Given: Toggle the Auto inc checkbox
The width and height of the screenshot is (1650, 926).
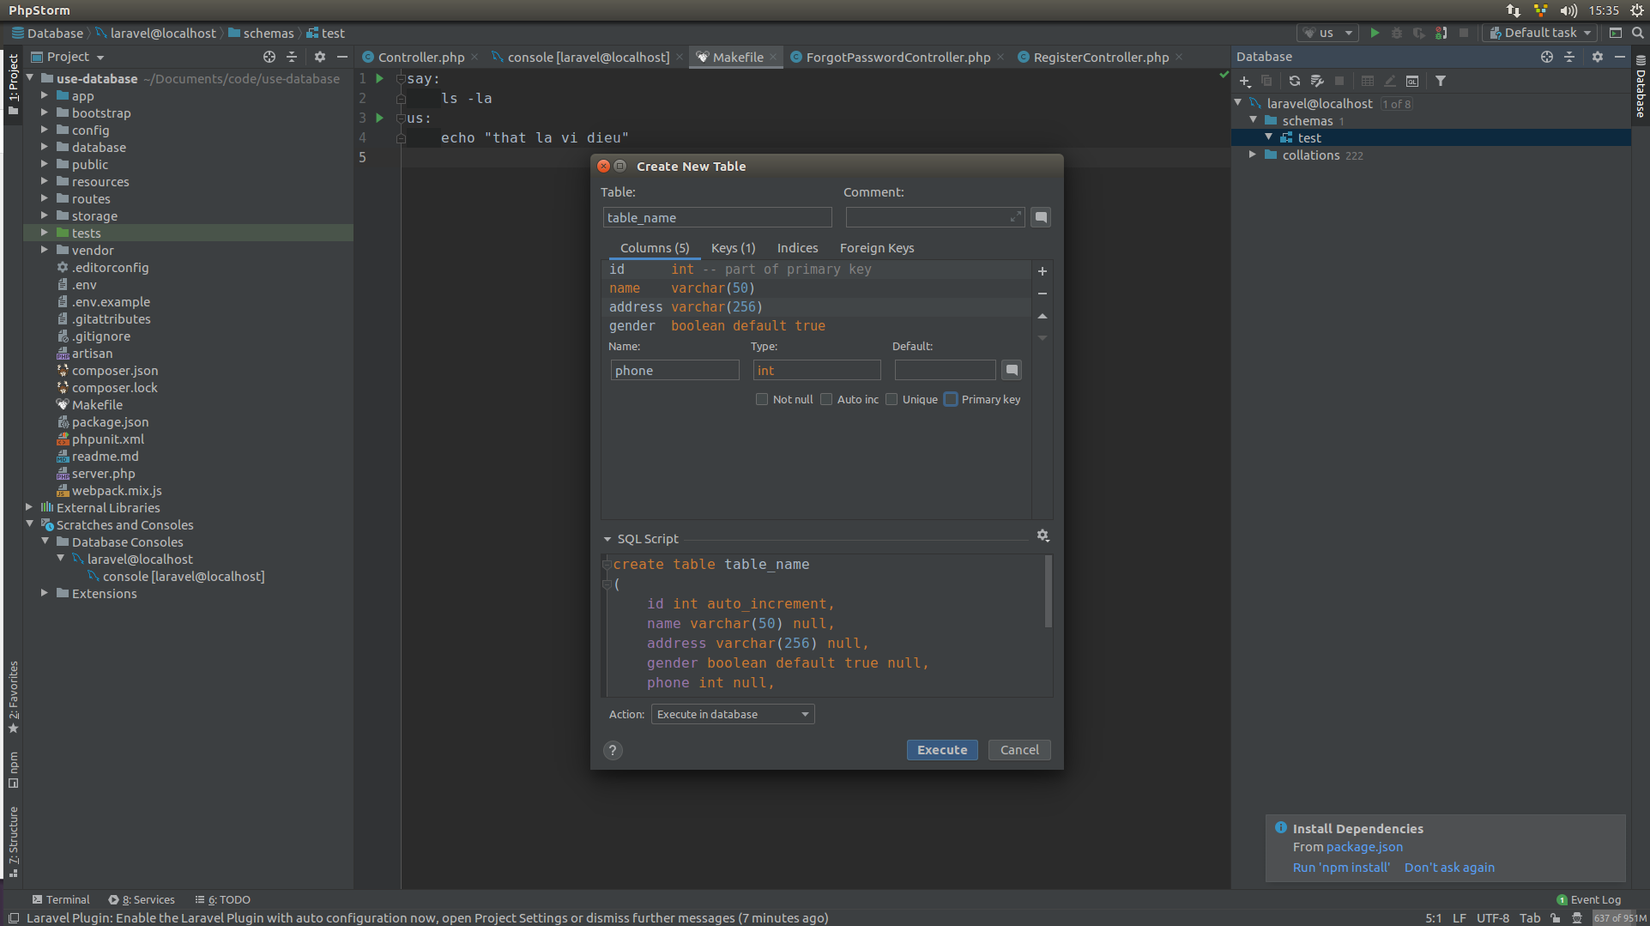Looking at the screenshot, I should pyautogui.click(x=826, y=399).
